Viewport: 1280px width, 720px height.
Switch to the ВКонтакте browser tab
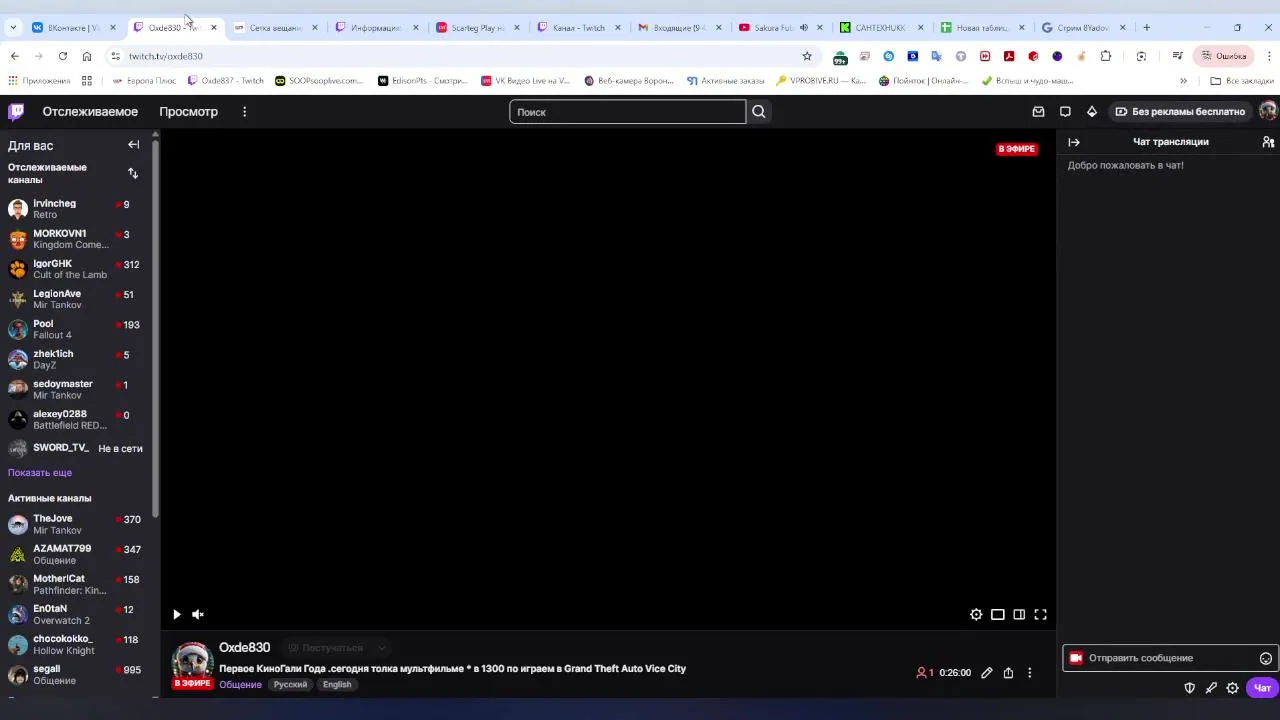(74, 27)
